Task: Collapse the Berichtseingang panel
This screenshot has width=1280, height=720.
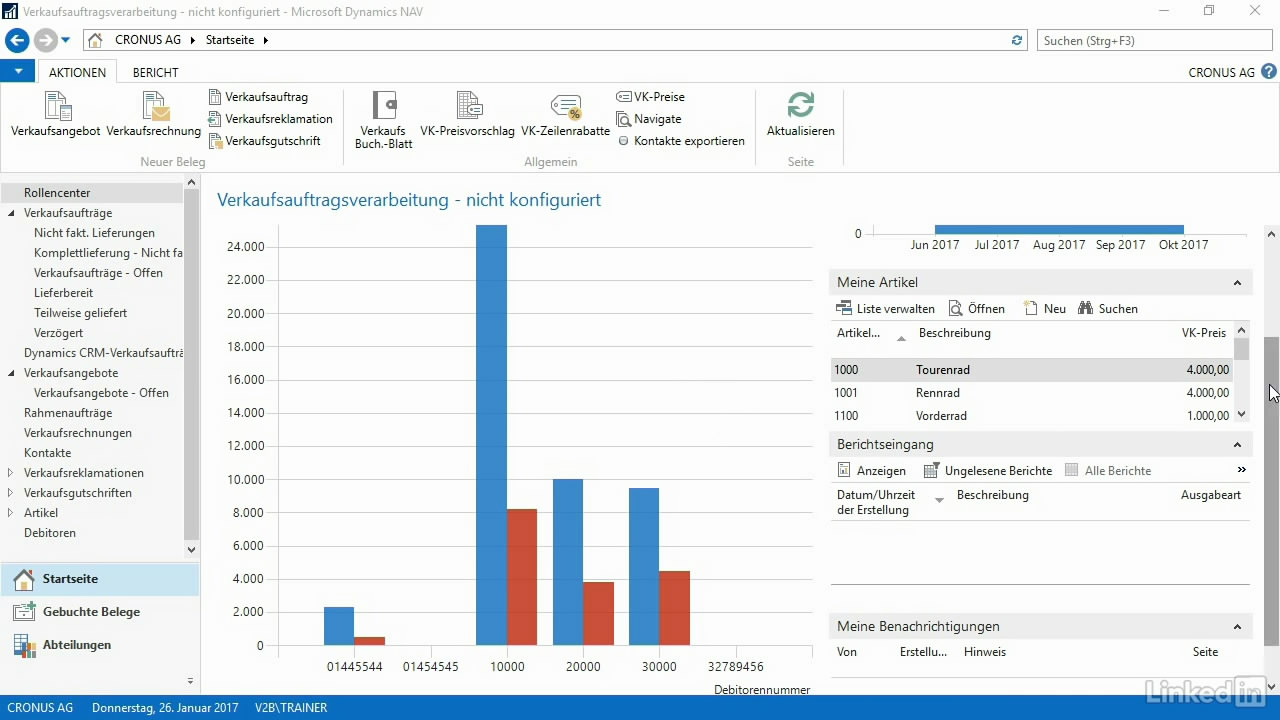Action: coord(1237,445)
